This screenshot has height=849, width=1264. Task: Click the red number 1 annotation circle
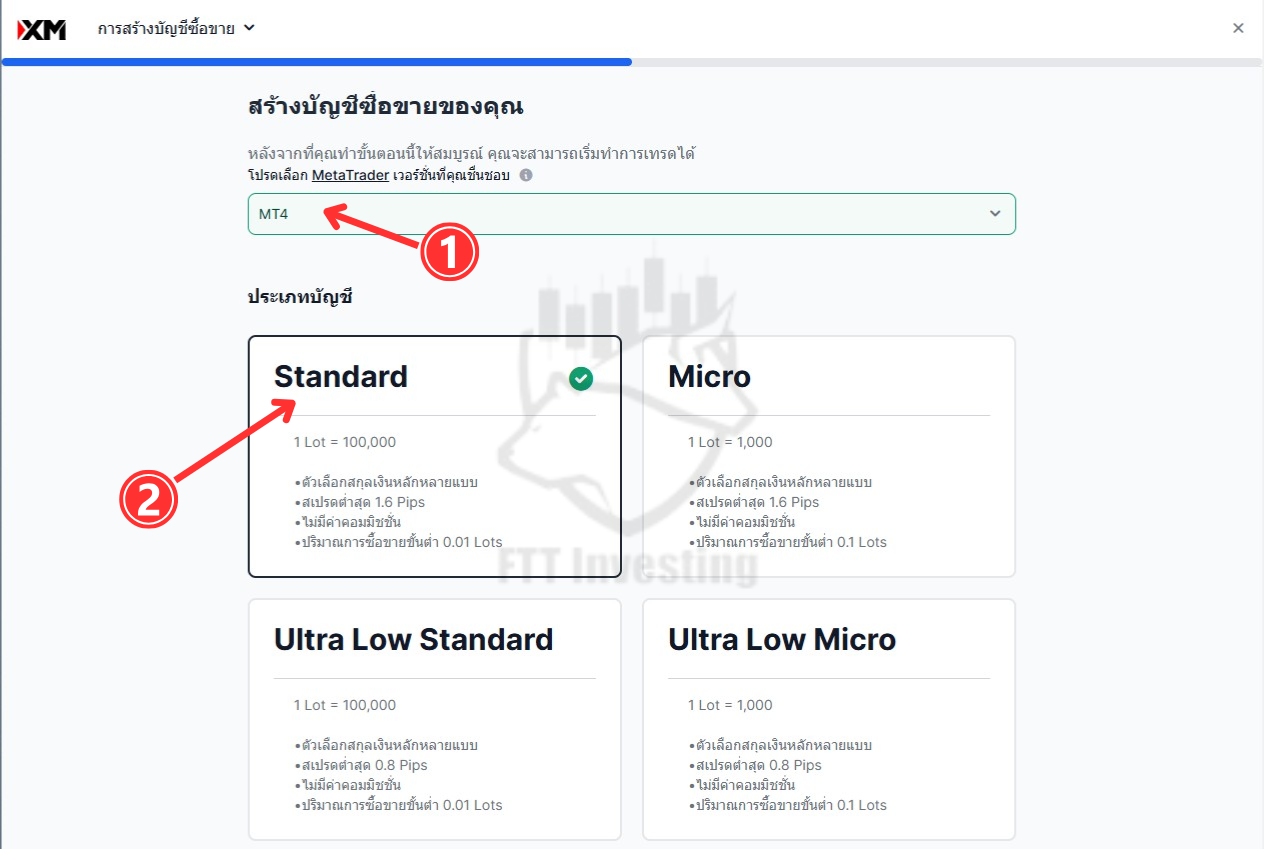click(449, 252)
